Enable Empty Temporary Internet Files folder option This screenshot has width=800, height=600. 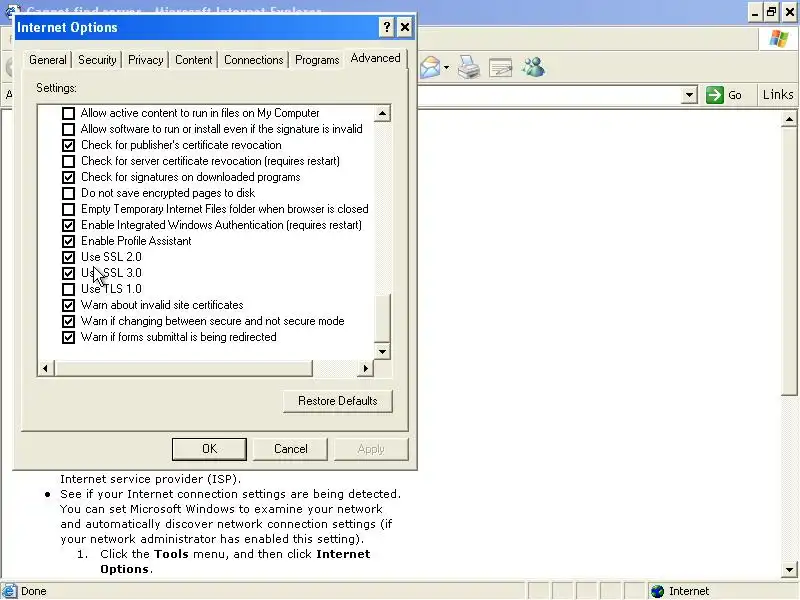[x=68, y=209]
